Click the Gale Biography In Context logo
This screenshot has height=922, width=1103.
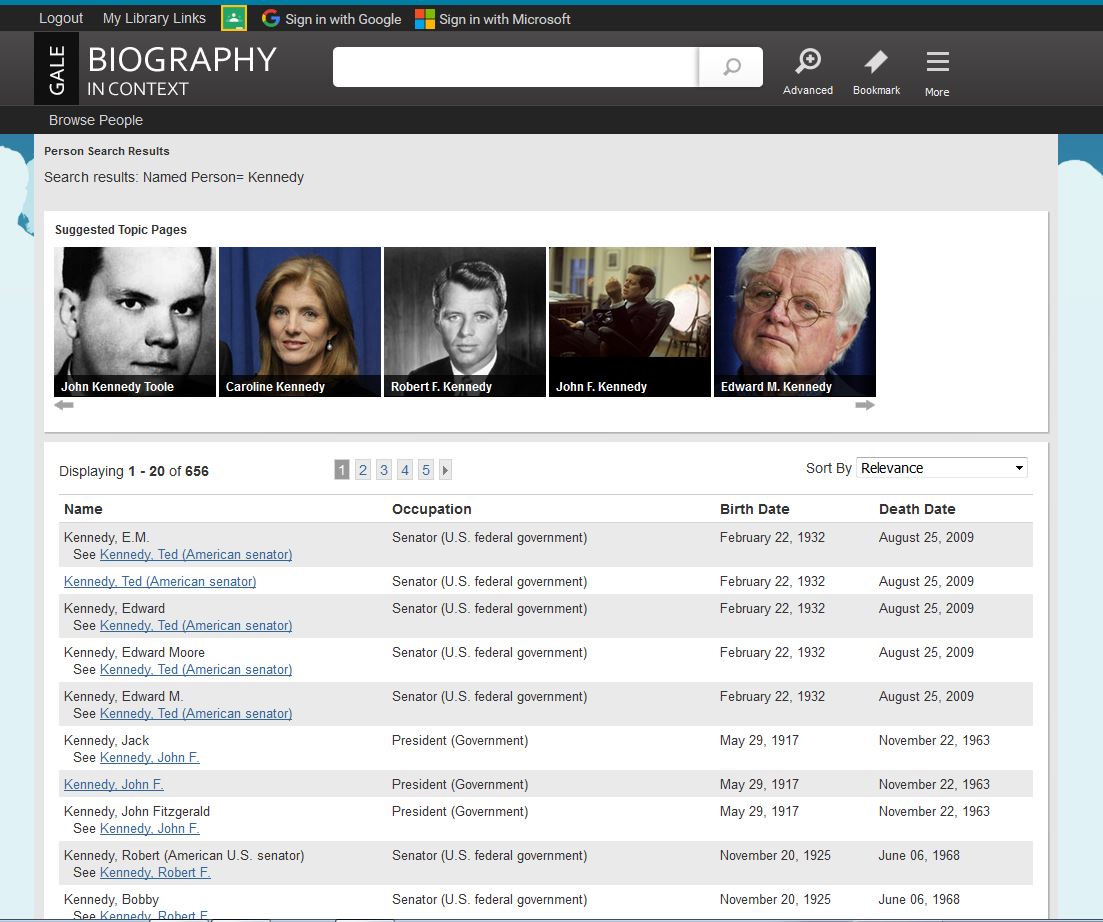click(x=155, y=69)
